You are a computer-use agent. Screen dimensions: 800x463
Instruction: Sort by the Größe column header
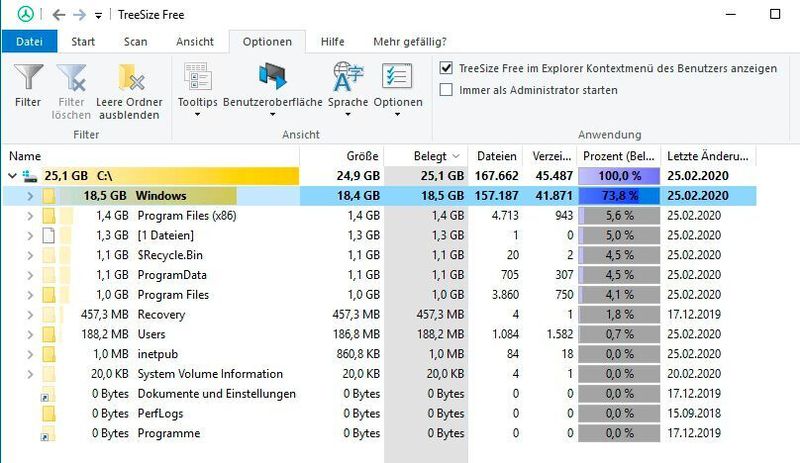tap(342, 156)
